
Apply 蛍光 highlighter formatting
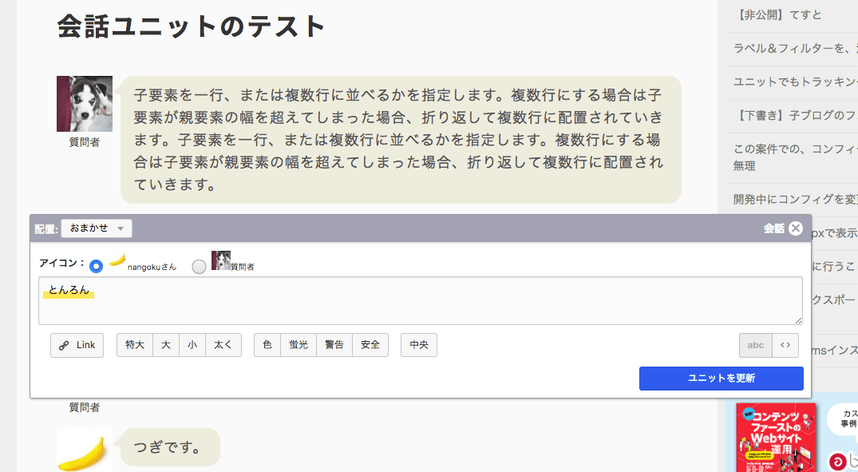click(x=298, y=345)
